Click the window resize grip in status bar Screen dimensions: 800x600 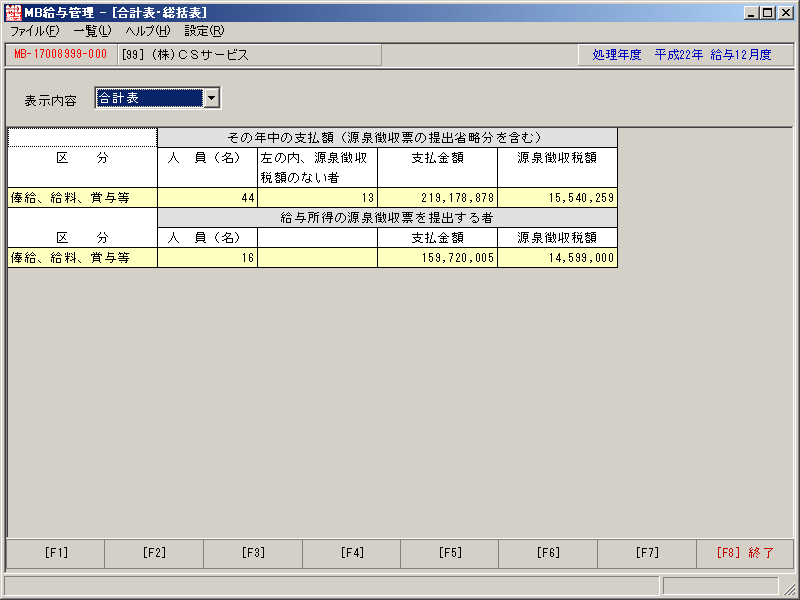[x=788, y=588]
